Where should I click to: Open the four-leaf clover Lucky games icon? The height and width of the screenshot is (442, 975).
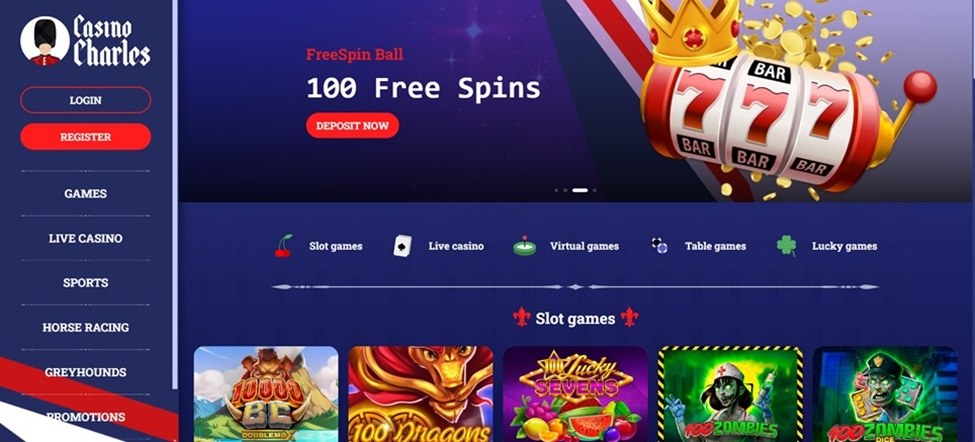(786, 245)
